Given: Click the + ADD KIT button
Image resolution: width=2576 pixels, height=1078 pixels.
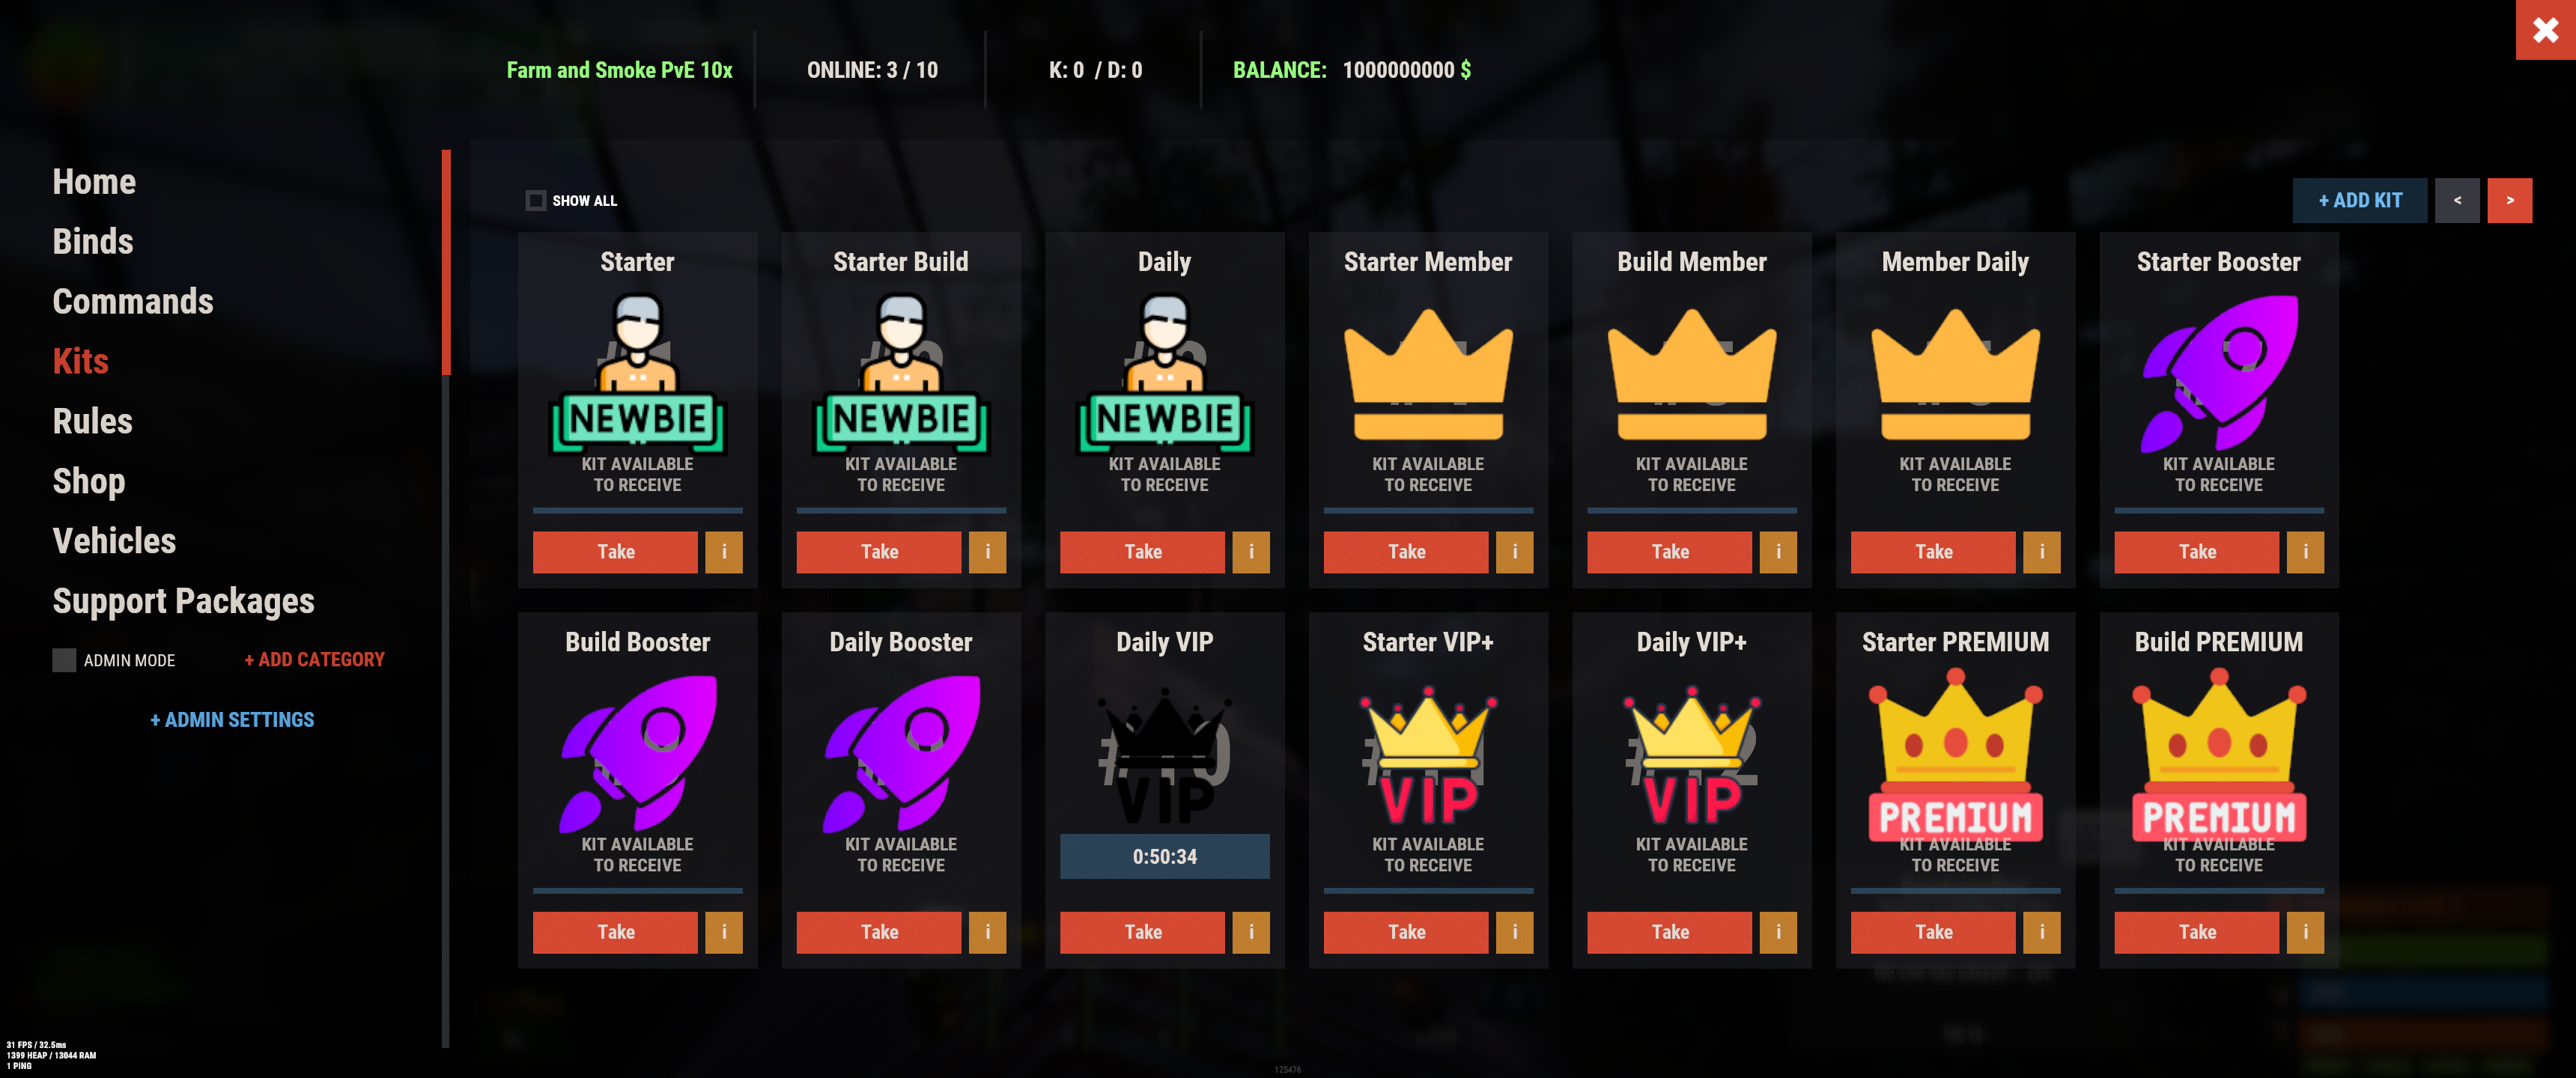Looking at the screenshot, I should (x=2360, y=201).
